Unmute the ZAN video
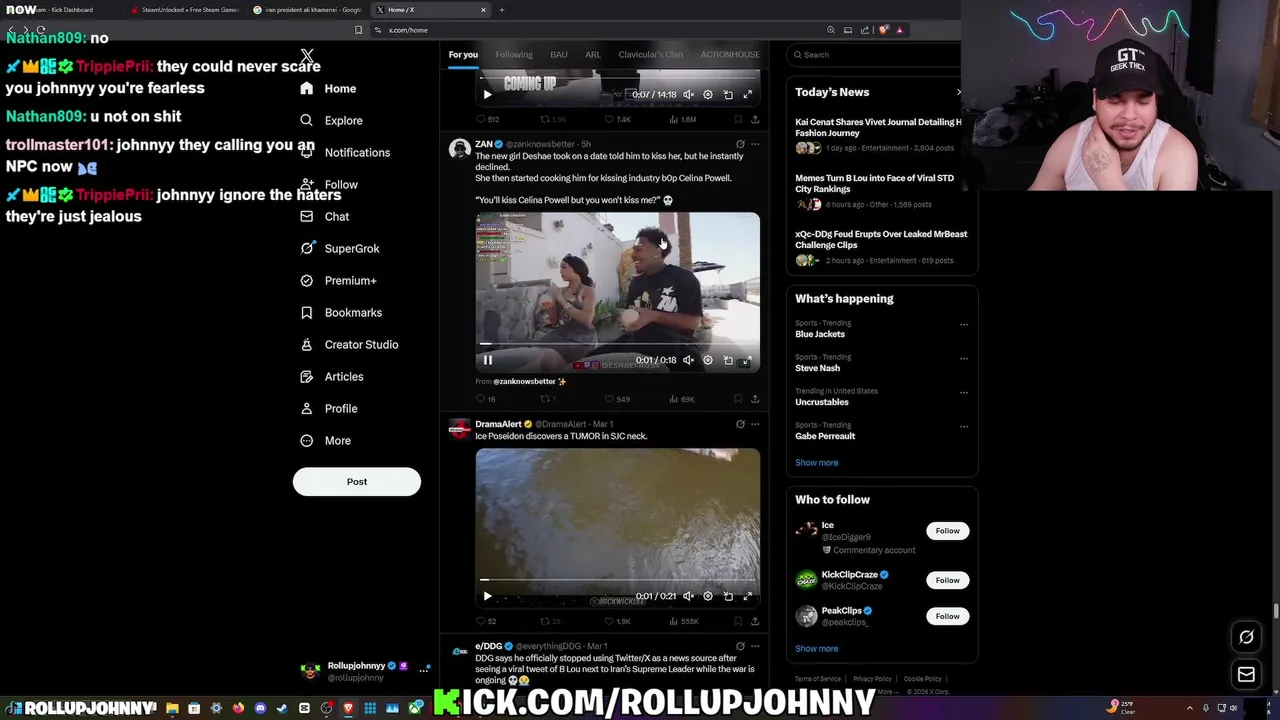Screen dimensions: 1280x720 (x=688, y=360)
